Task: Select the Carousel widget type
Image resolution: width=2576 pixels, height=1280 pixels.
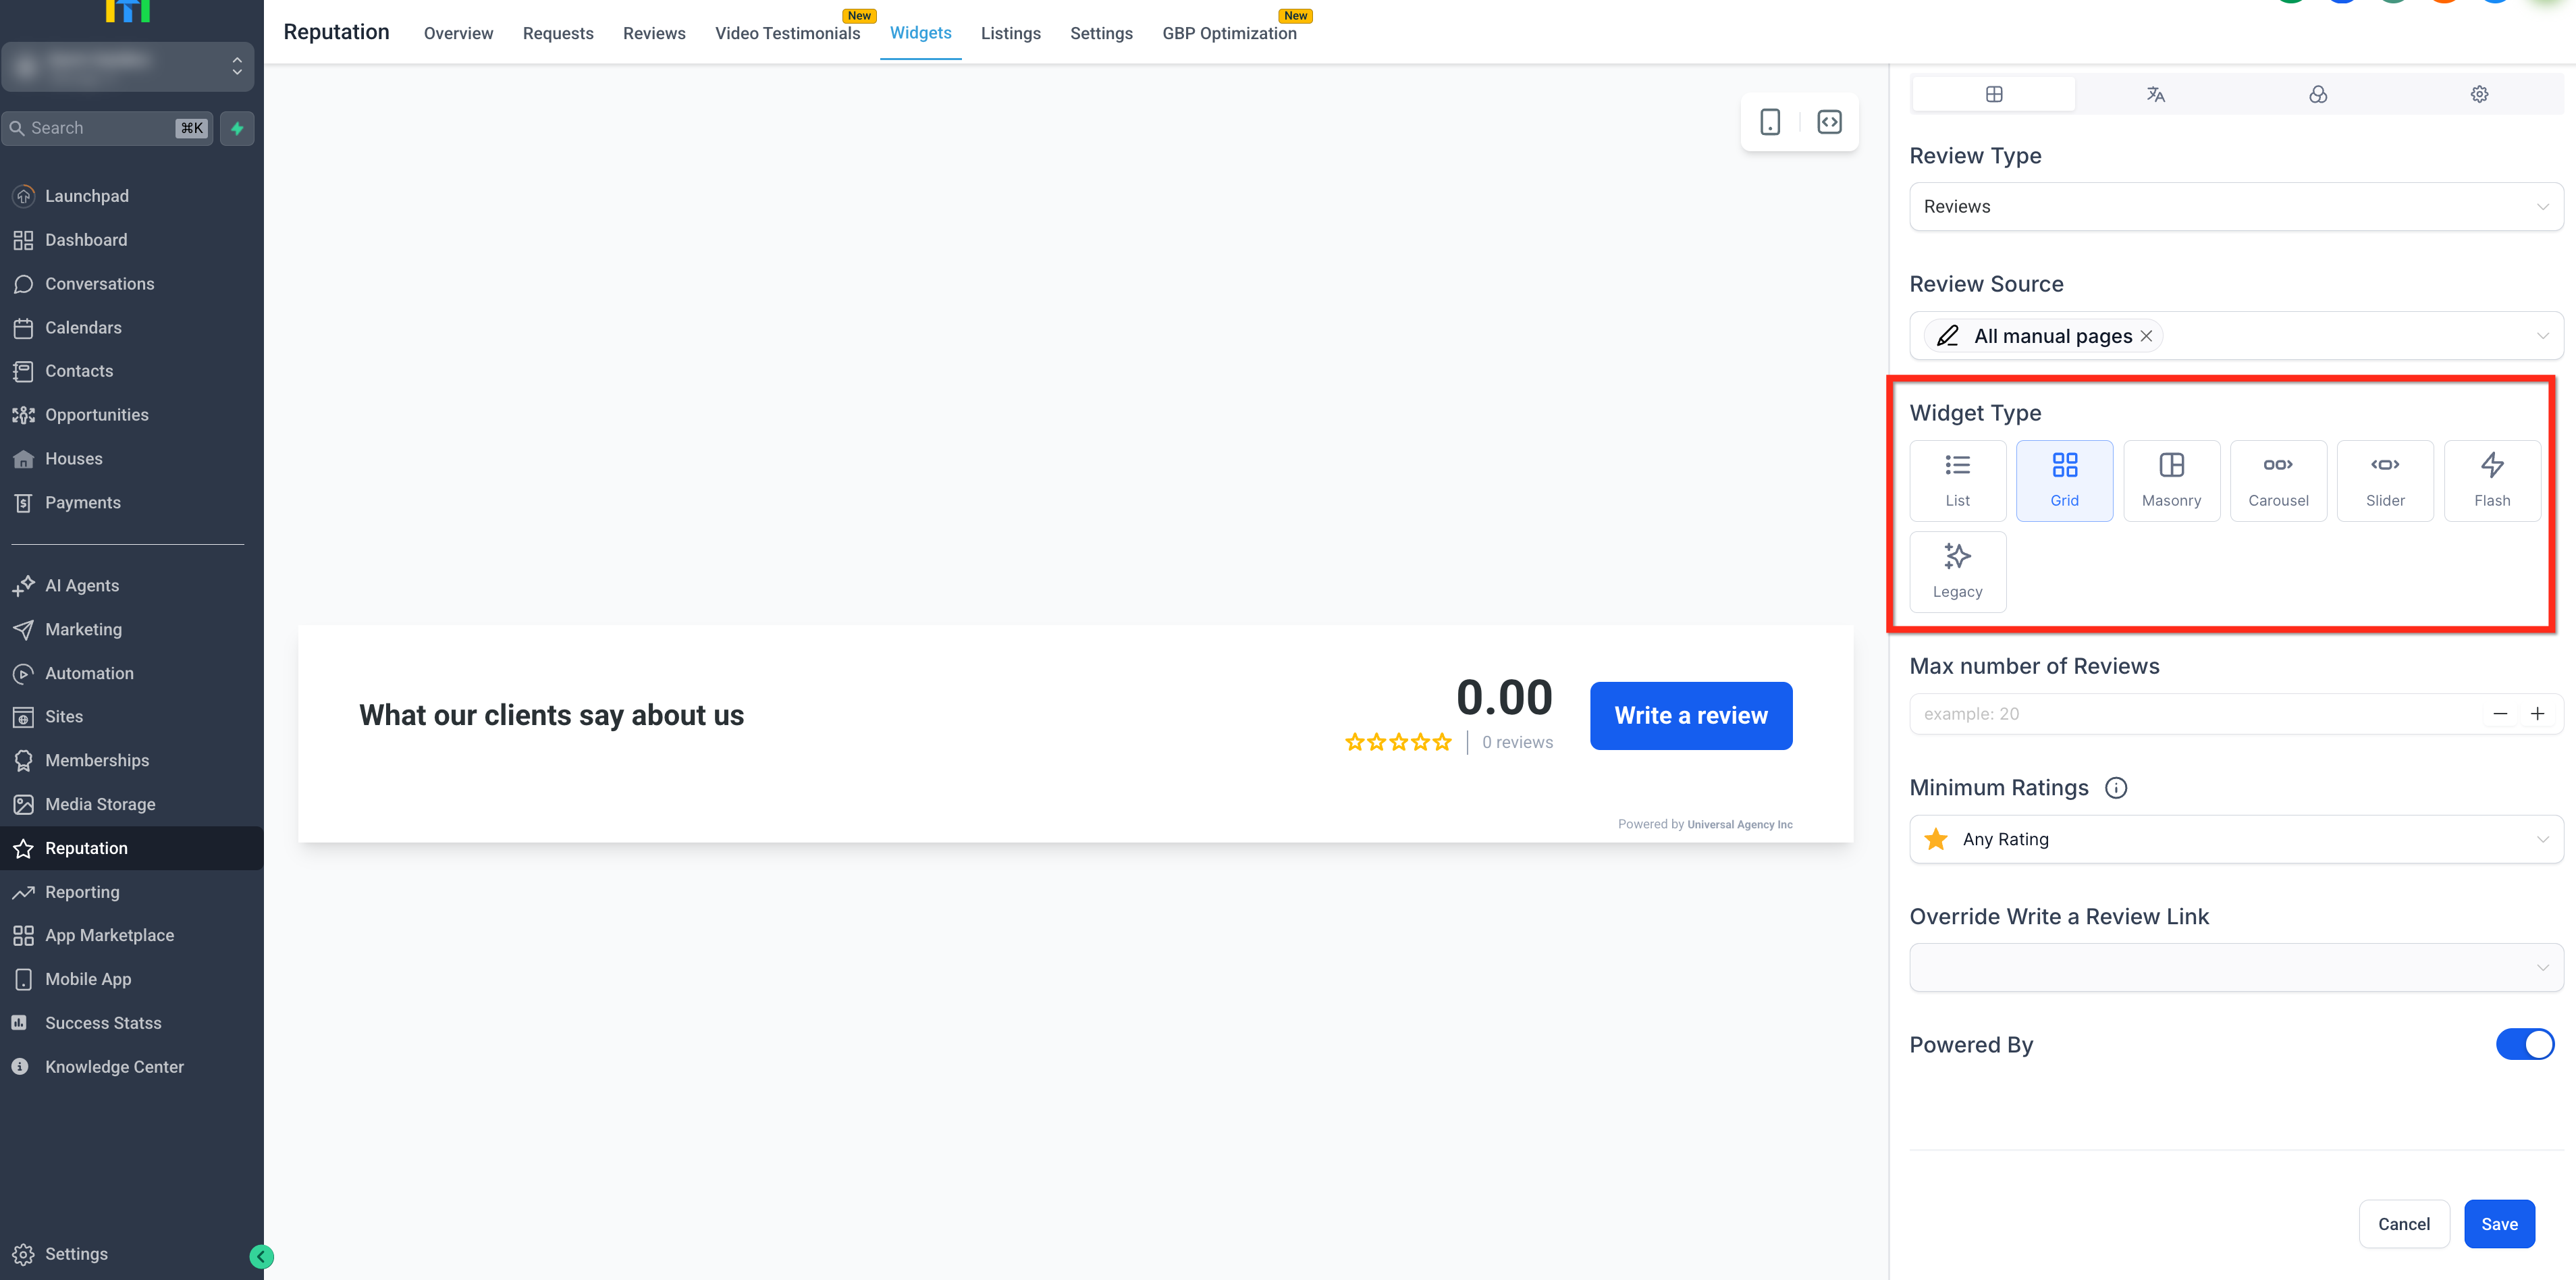Action: coord(2278,480)
